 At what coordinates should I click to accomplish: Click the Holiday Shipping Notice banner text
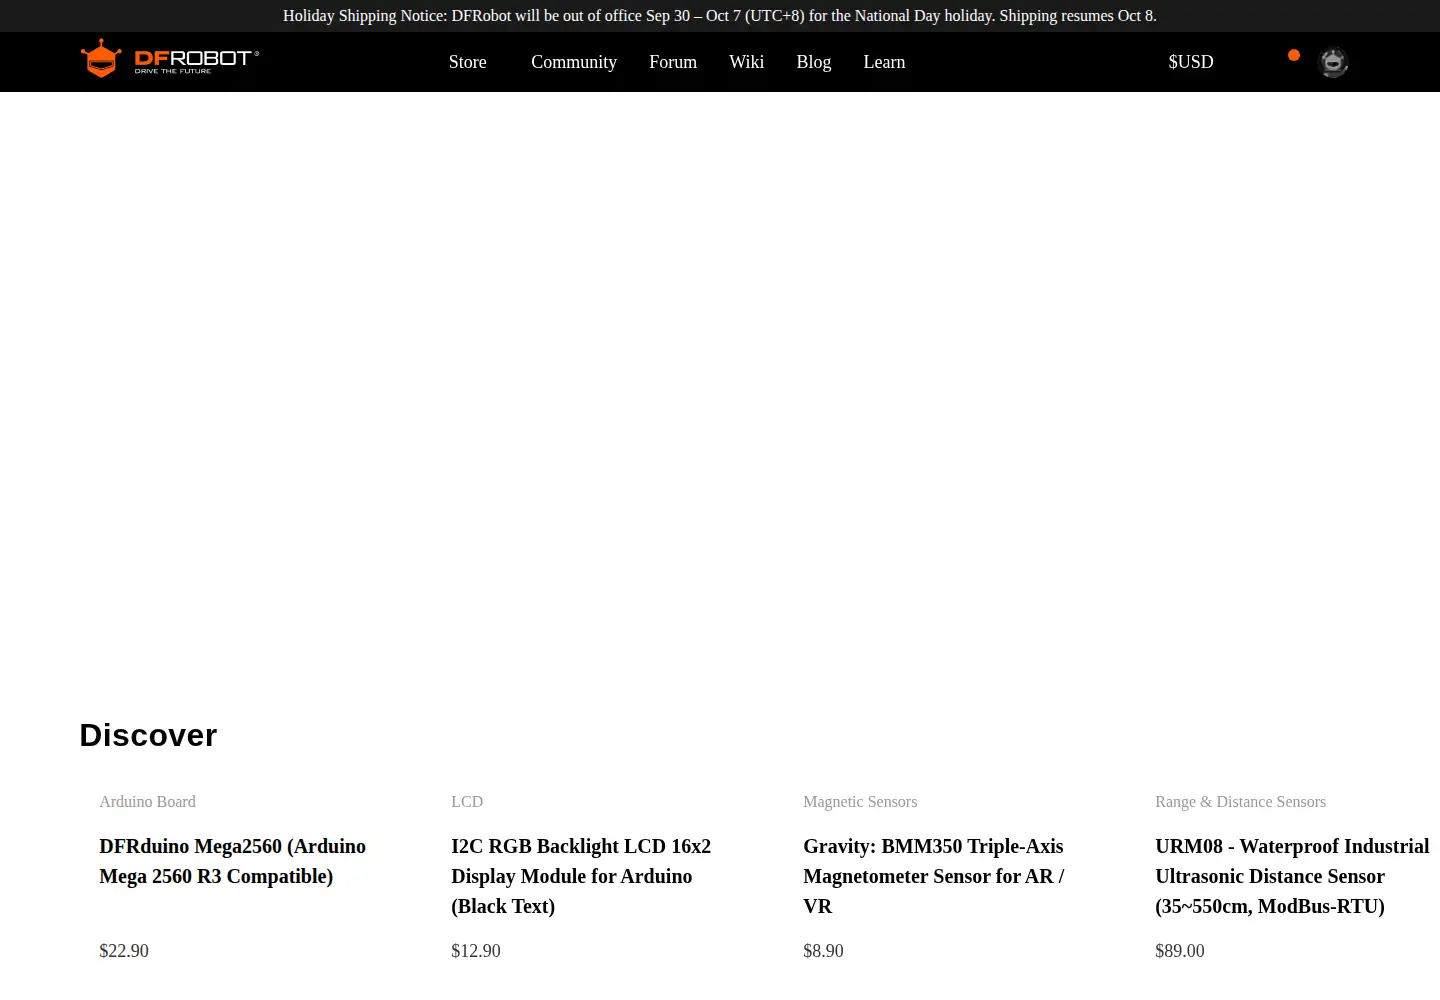coord(720,16)
